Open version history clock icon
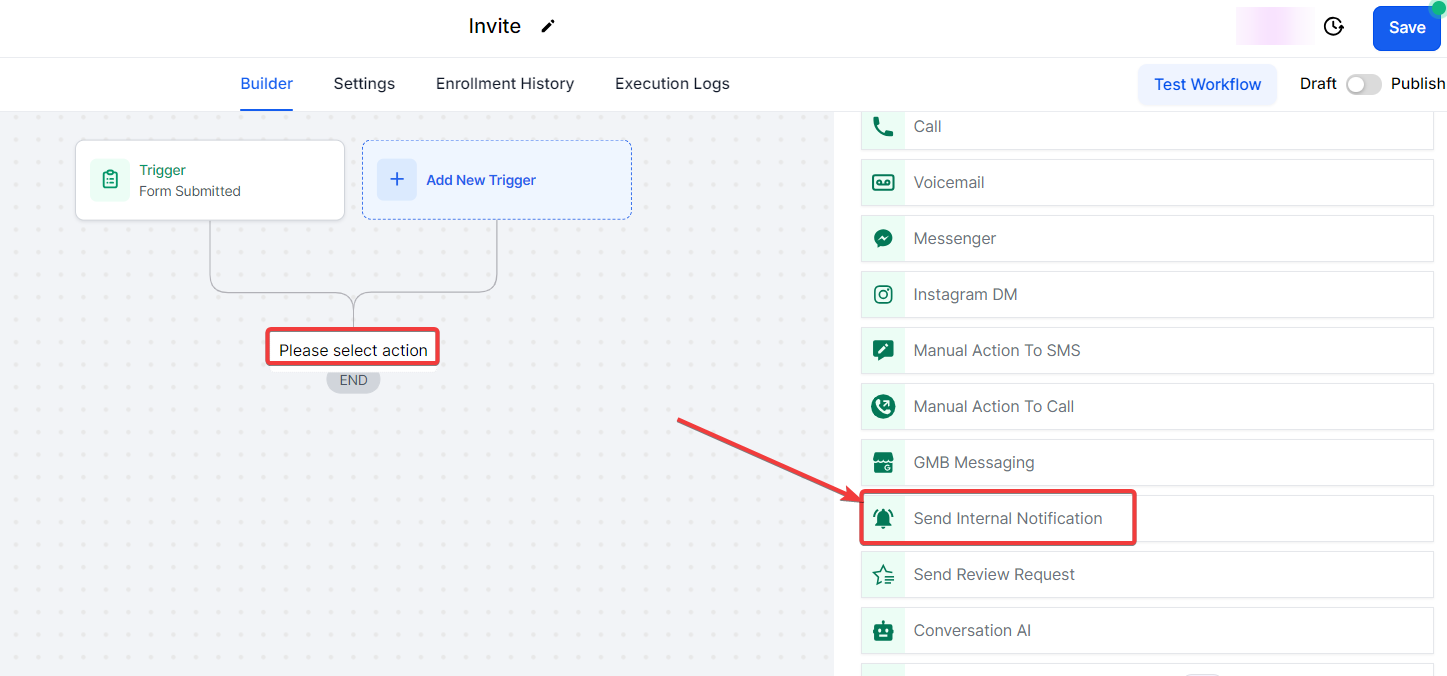The height and width of the screenshot is (676, 1447). point(1333,27)
